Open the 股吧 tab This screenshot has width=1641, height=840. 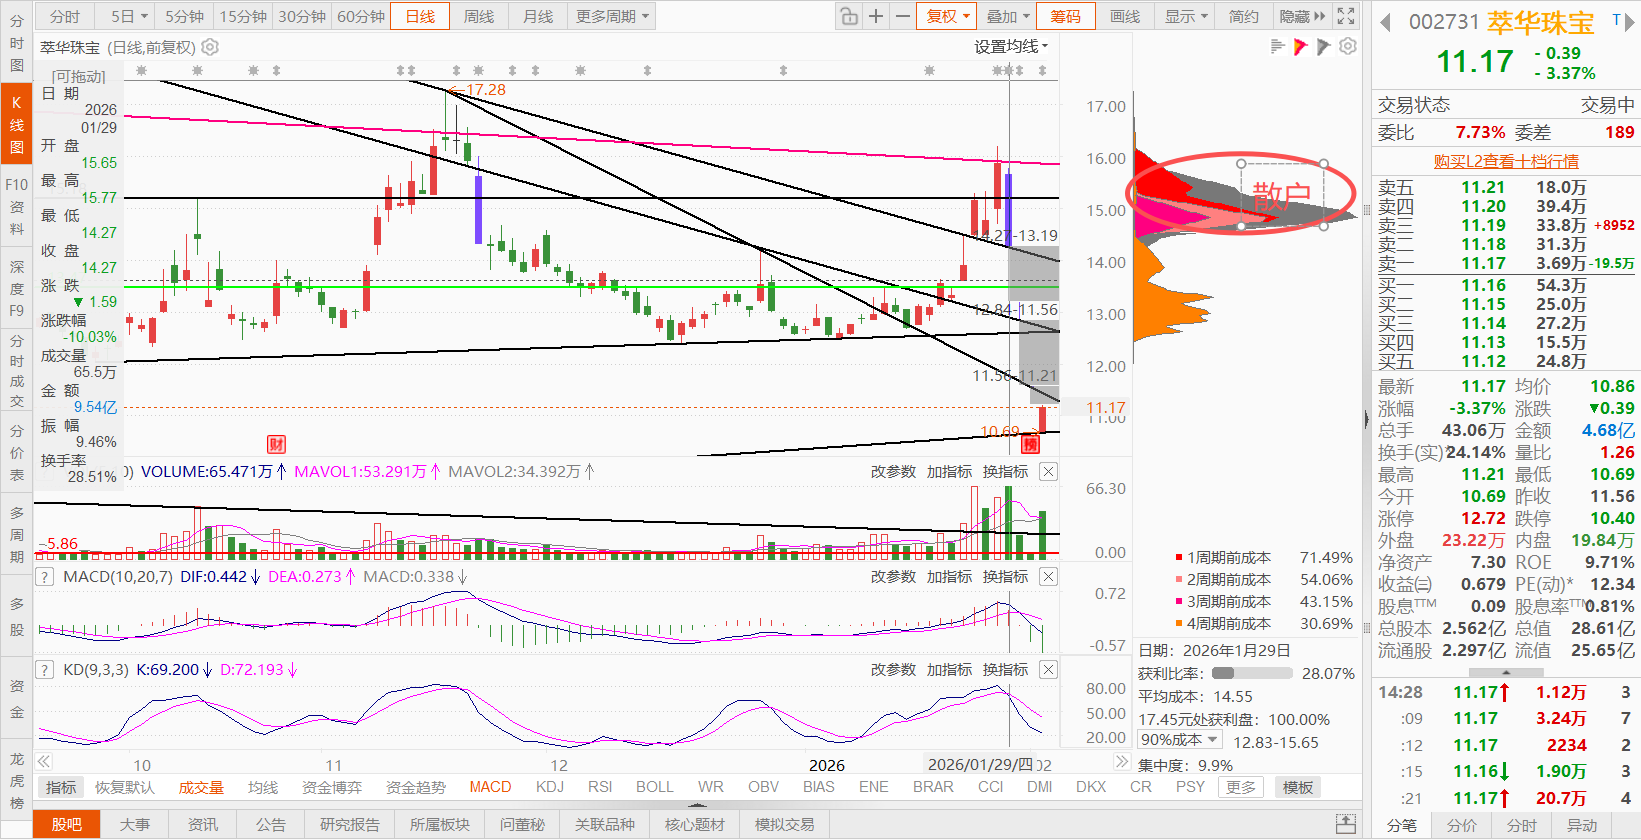pos(67,824)
